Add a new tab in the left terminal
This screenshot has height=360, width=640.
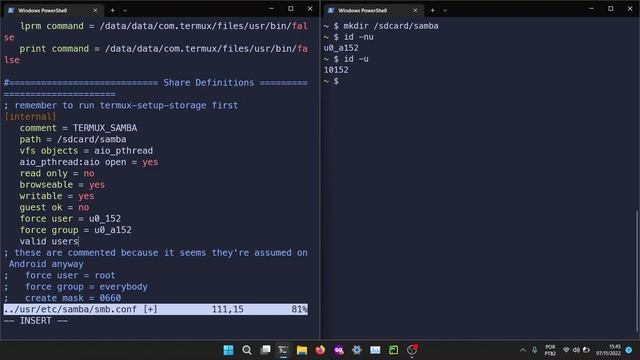(x=112, y=10)
